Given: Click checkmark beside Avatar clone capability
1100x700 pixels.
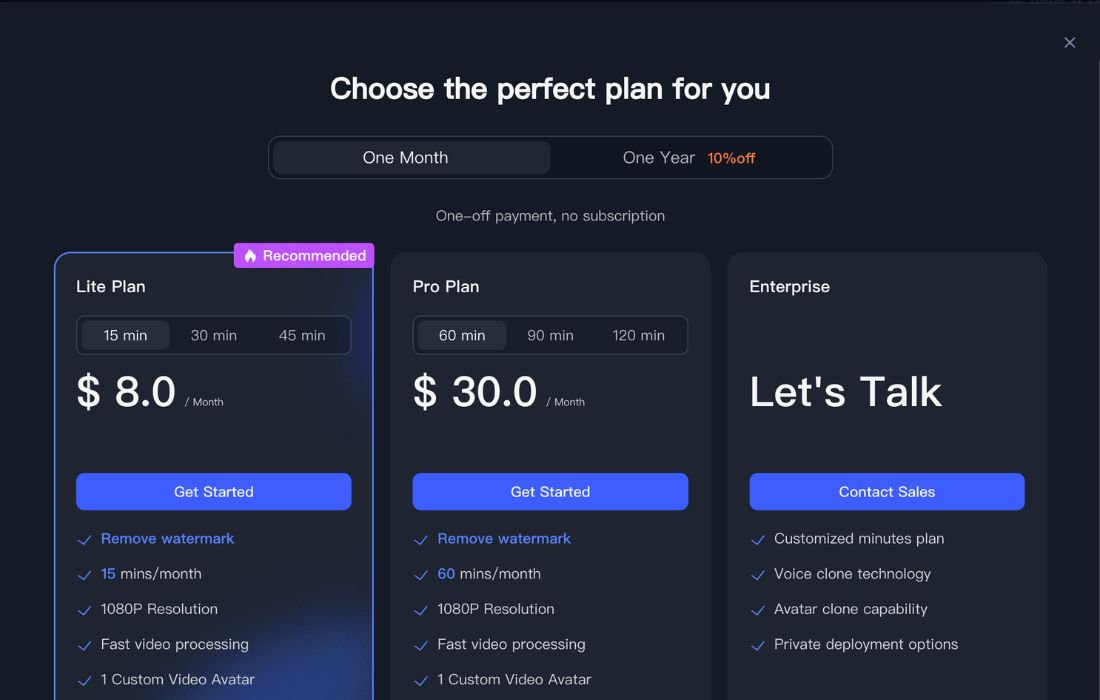Looking at the screenshot, I should (x=758, y=610).
